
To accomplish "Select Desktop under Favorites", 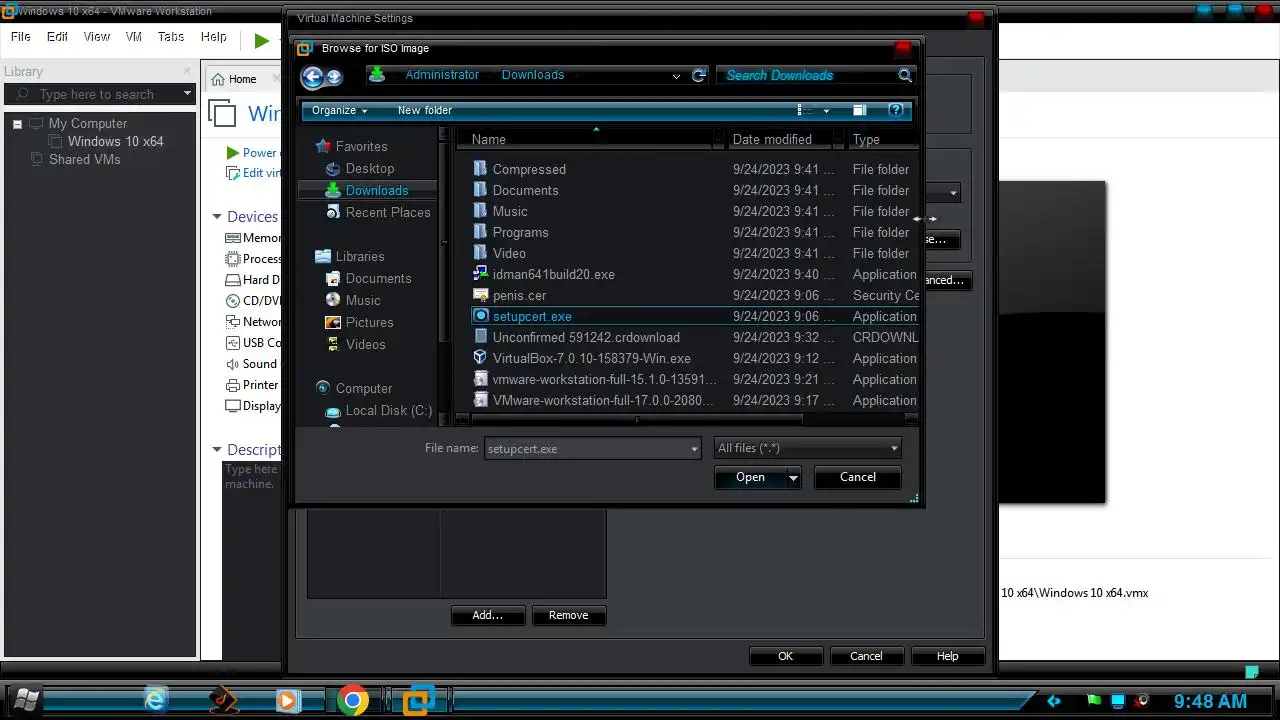I will point(370,168).
